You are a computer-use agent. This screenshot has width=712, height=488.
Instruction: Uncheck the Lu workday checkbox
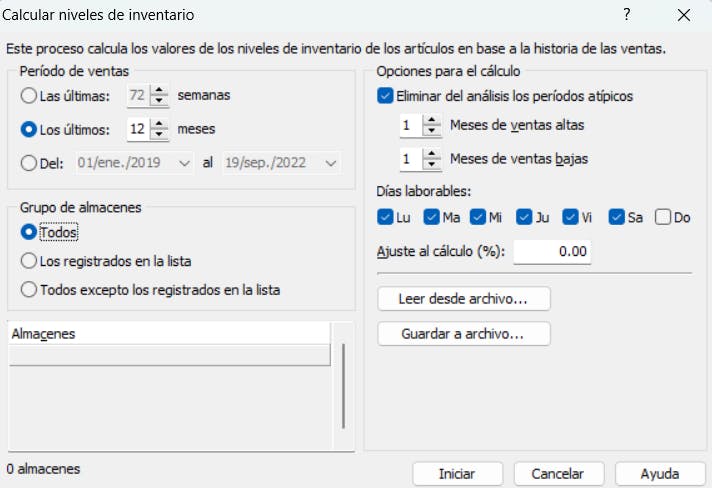pos(386,217)
